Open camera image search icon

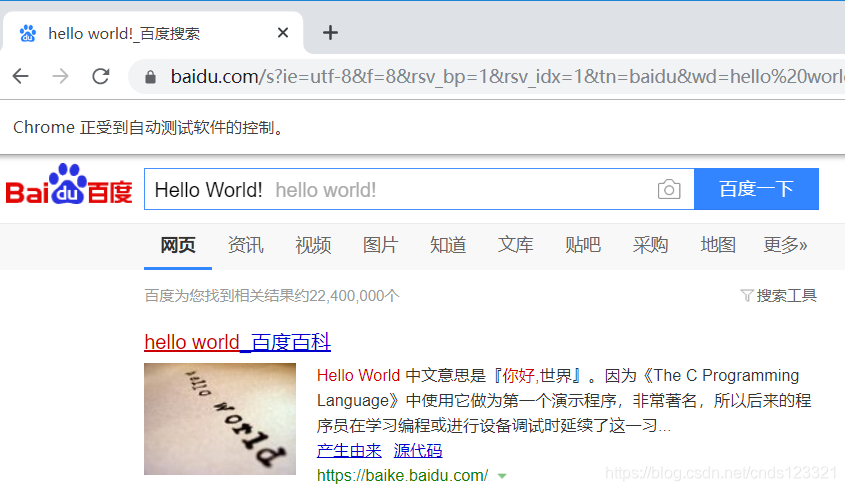(669, 189)
